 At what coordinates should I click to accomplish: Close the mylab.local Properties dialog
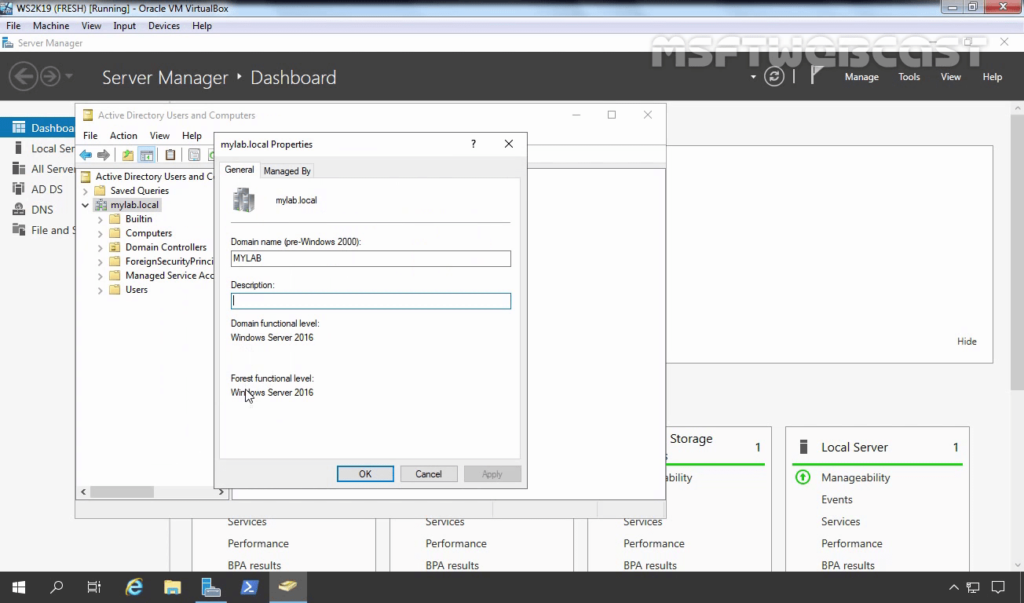point(509,144)
